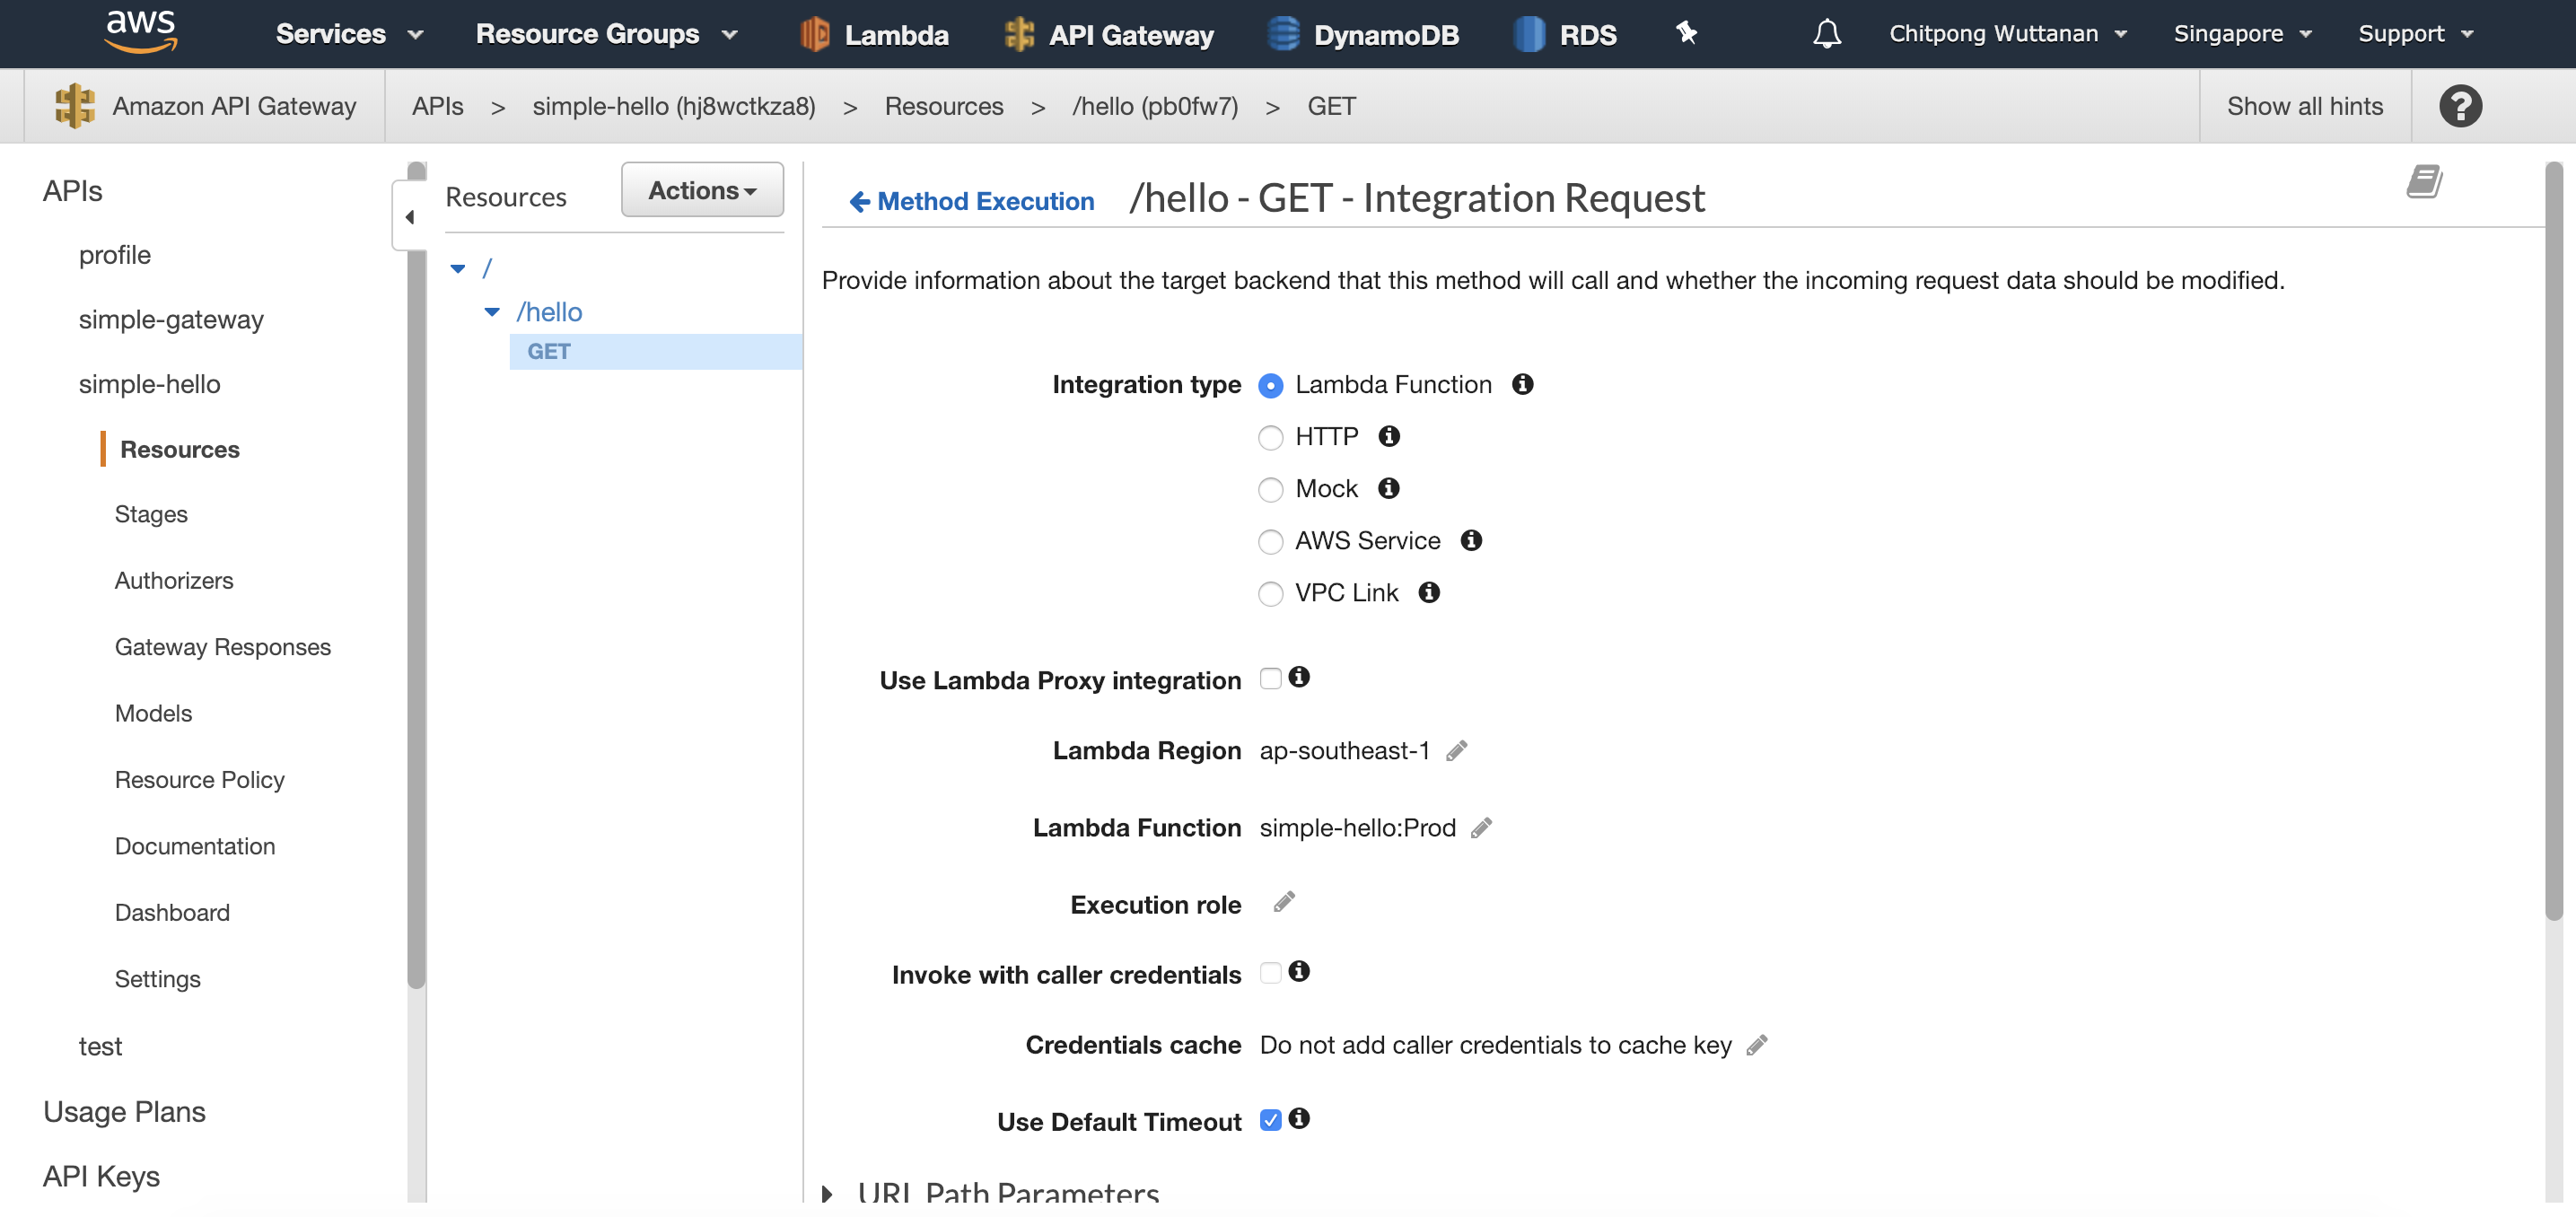Viewport: 2576px width, 1217px height.
Task: Select the HTTP integration type
Action: [x=1270, y=438]
